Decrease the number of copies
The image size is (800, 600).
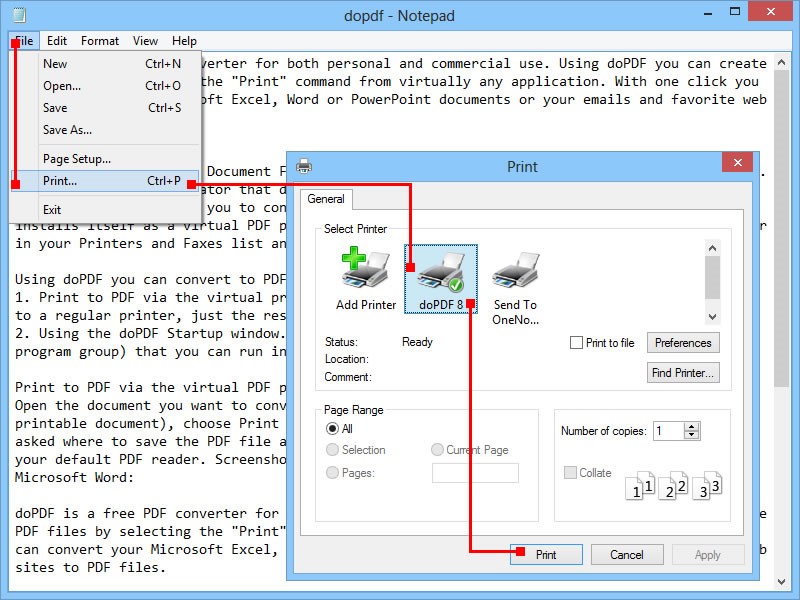point(691,435)
